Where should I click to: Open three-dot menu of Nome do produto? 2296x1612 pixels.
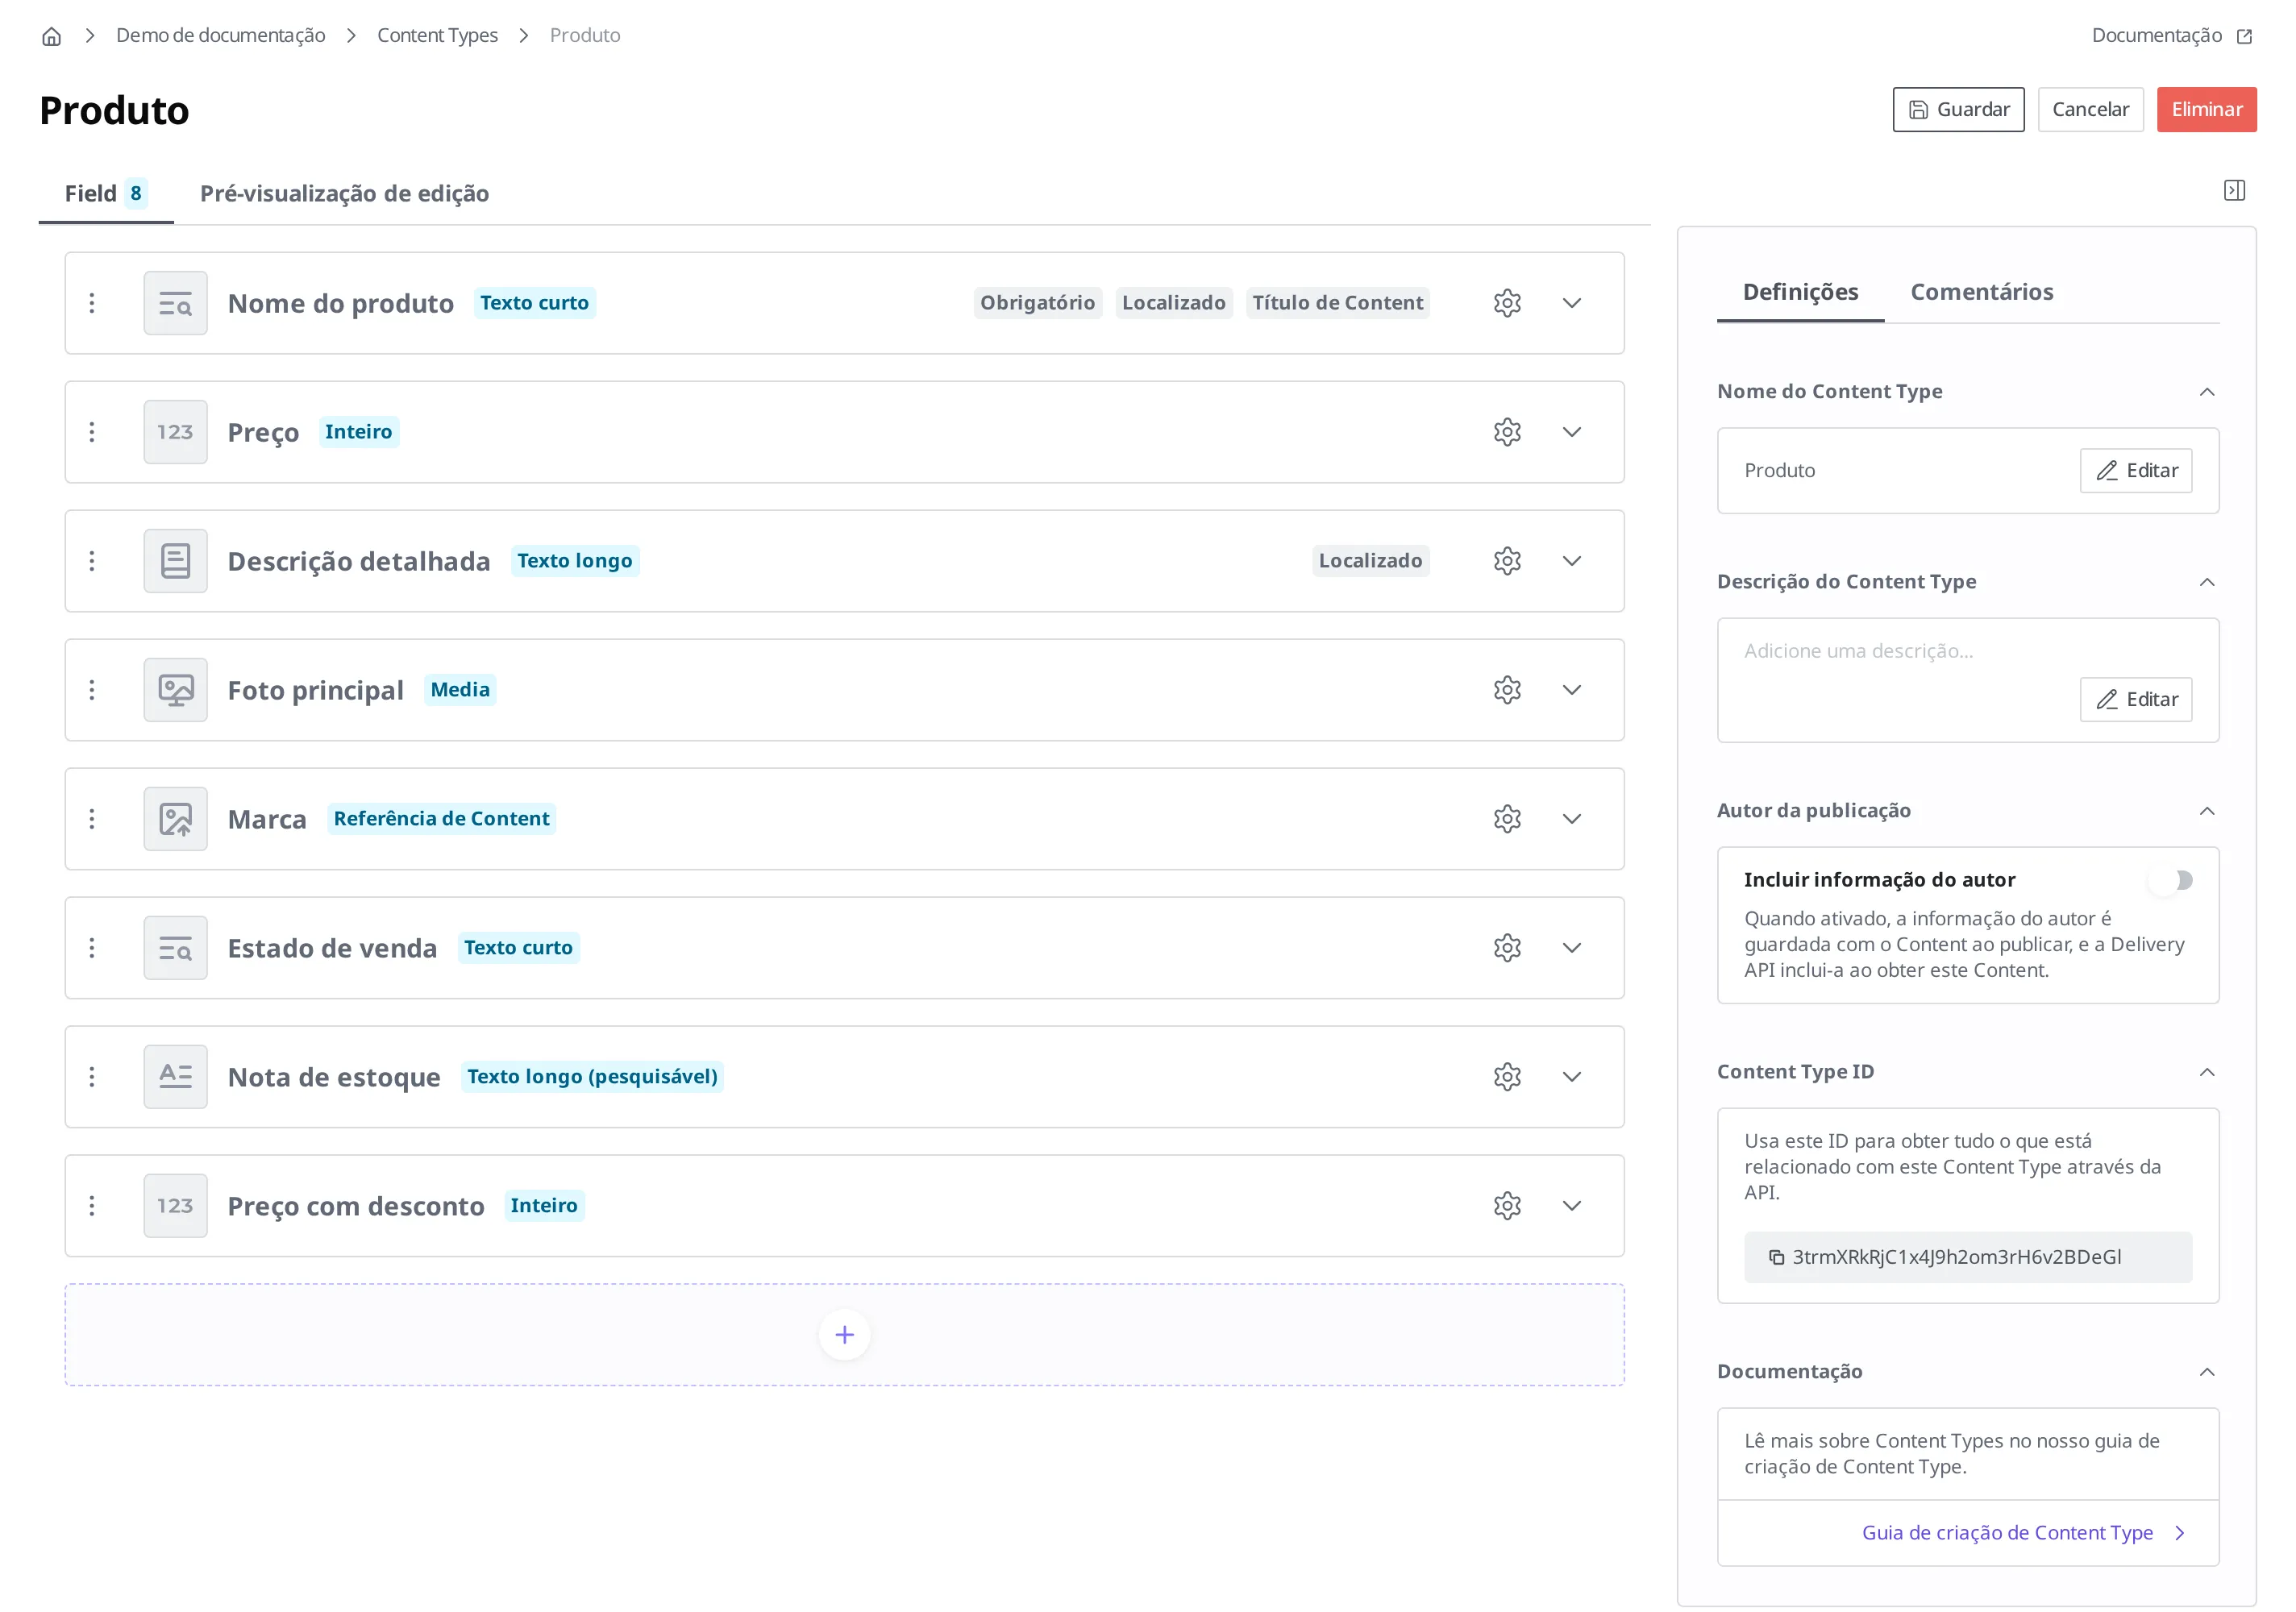(92, 303)
